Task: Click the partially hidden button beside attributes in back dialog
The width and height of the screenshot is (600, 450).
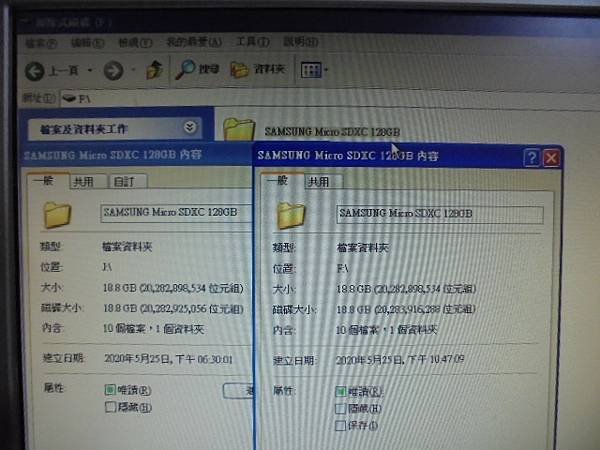Action: 238,390
